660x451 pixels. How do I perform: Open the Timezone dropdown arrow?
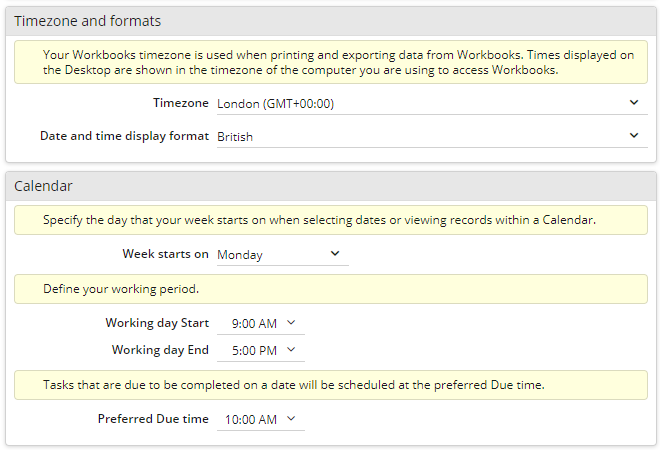[634, 103]
